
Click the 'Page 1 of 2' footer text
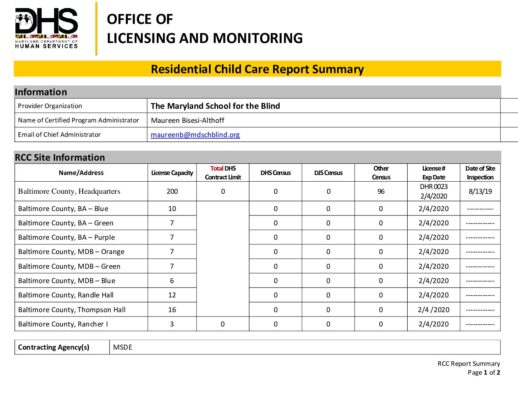[484, 373]
